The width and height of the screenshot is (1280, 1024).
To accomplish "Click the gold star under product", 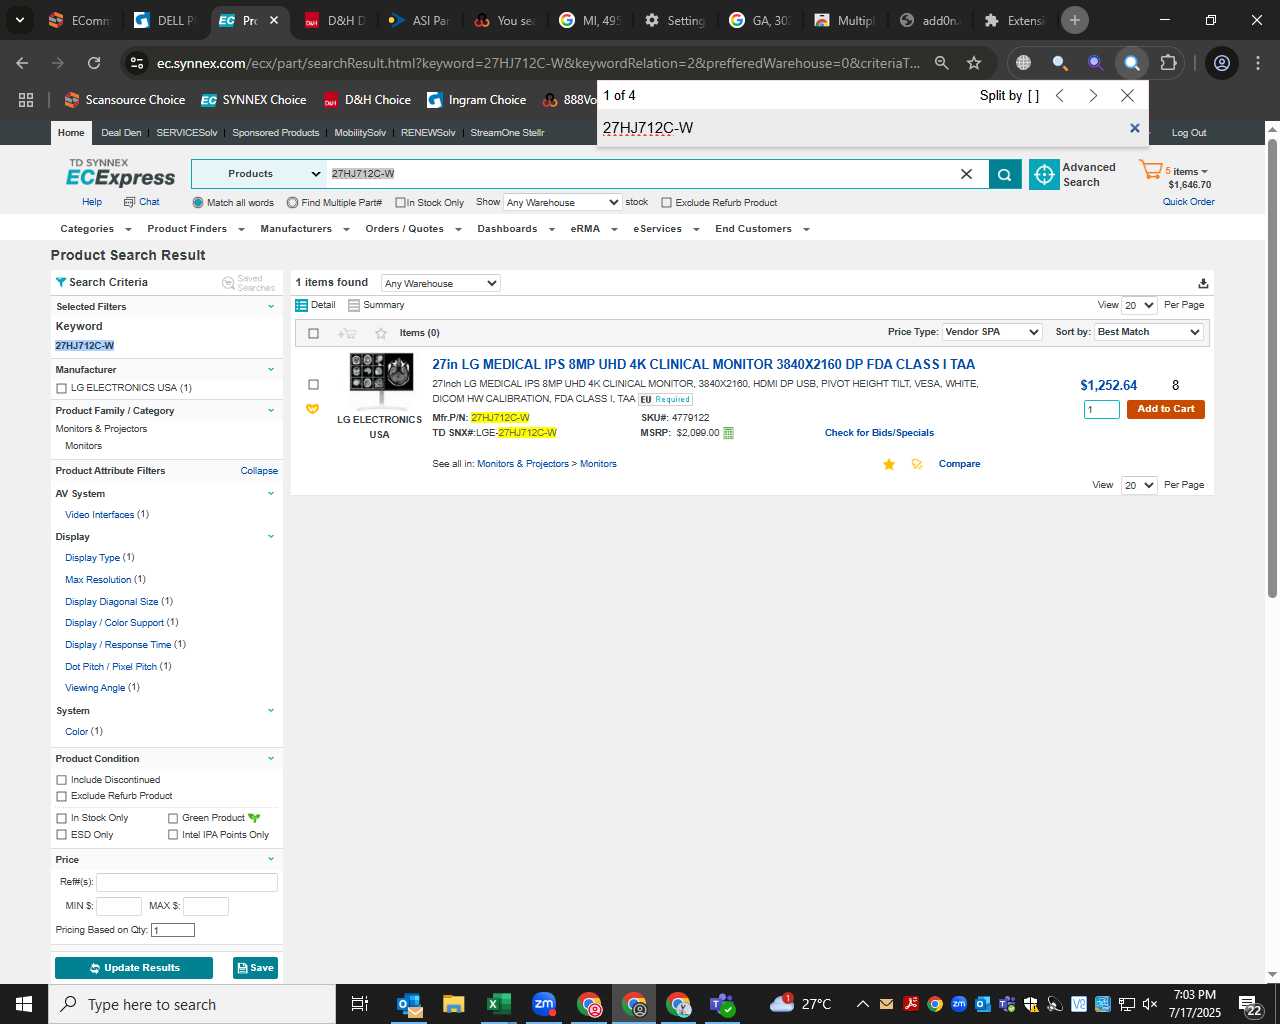I will click(x=889, y=464).
